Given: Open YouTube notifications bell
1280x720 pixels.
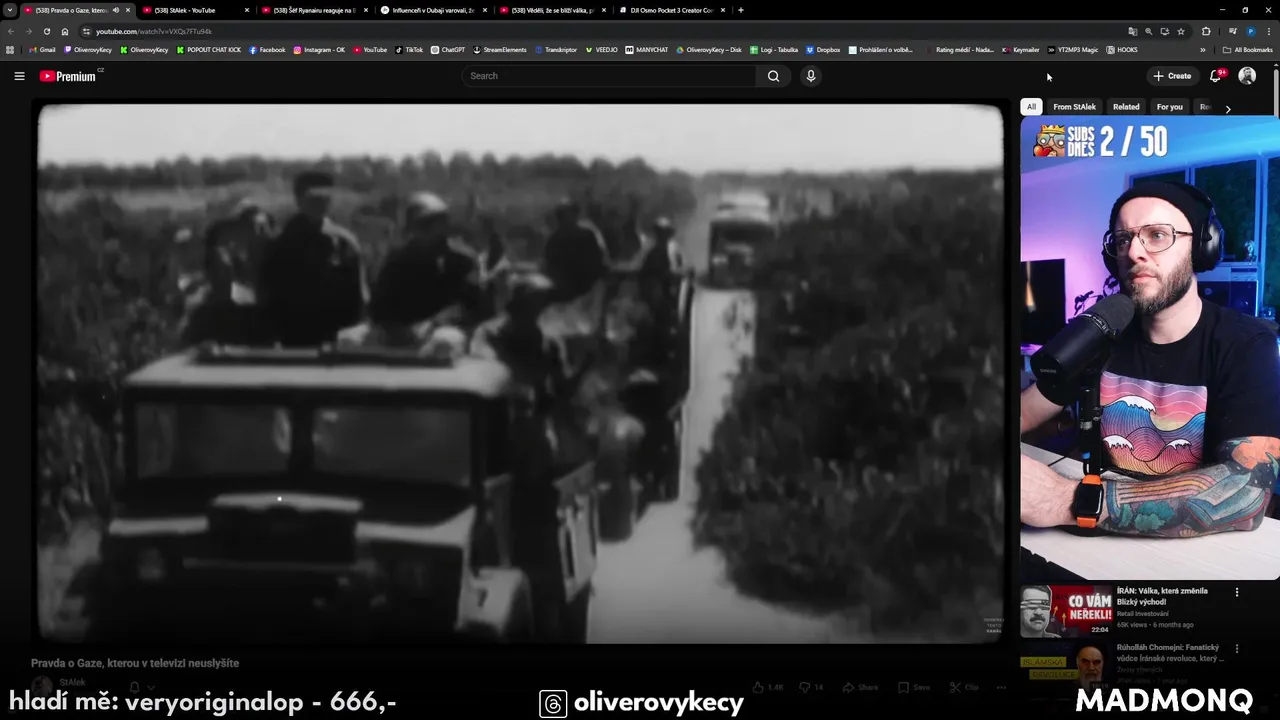Looking at the screenshot, I should point(1216,76).
